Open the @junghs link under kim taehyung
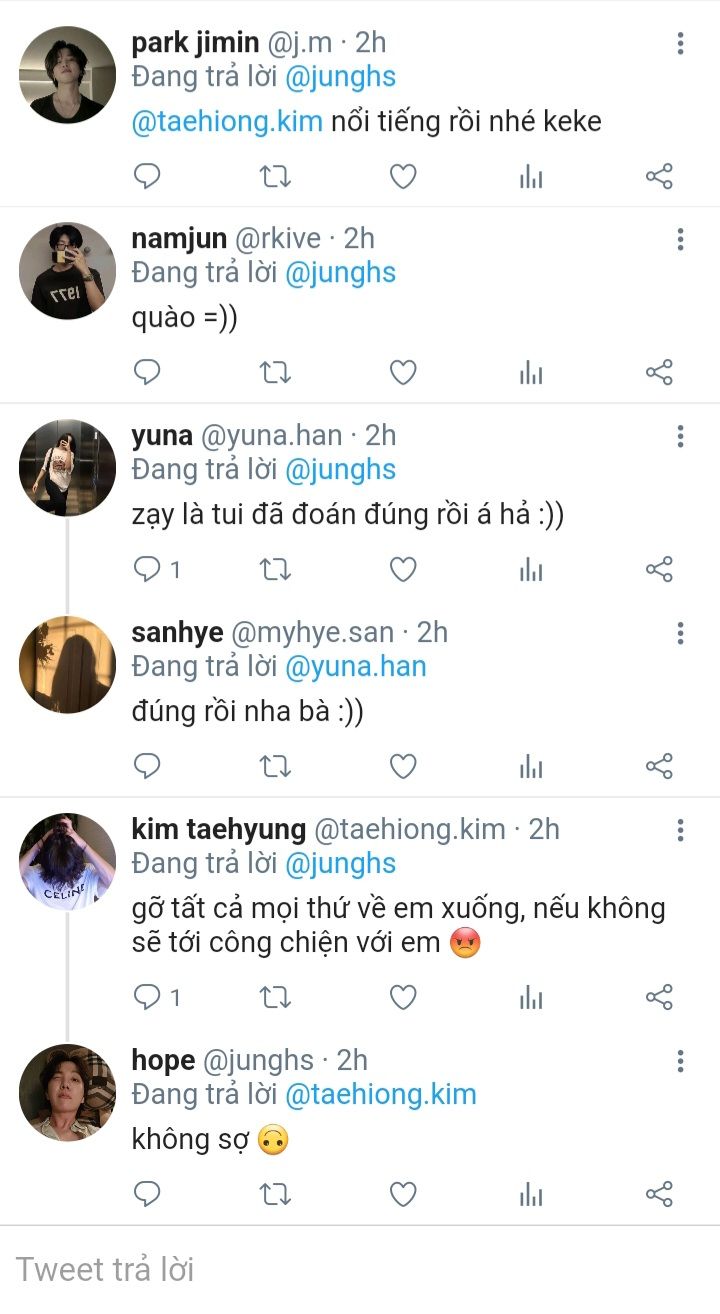 pyautogui.click(x=340, y=863)
